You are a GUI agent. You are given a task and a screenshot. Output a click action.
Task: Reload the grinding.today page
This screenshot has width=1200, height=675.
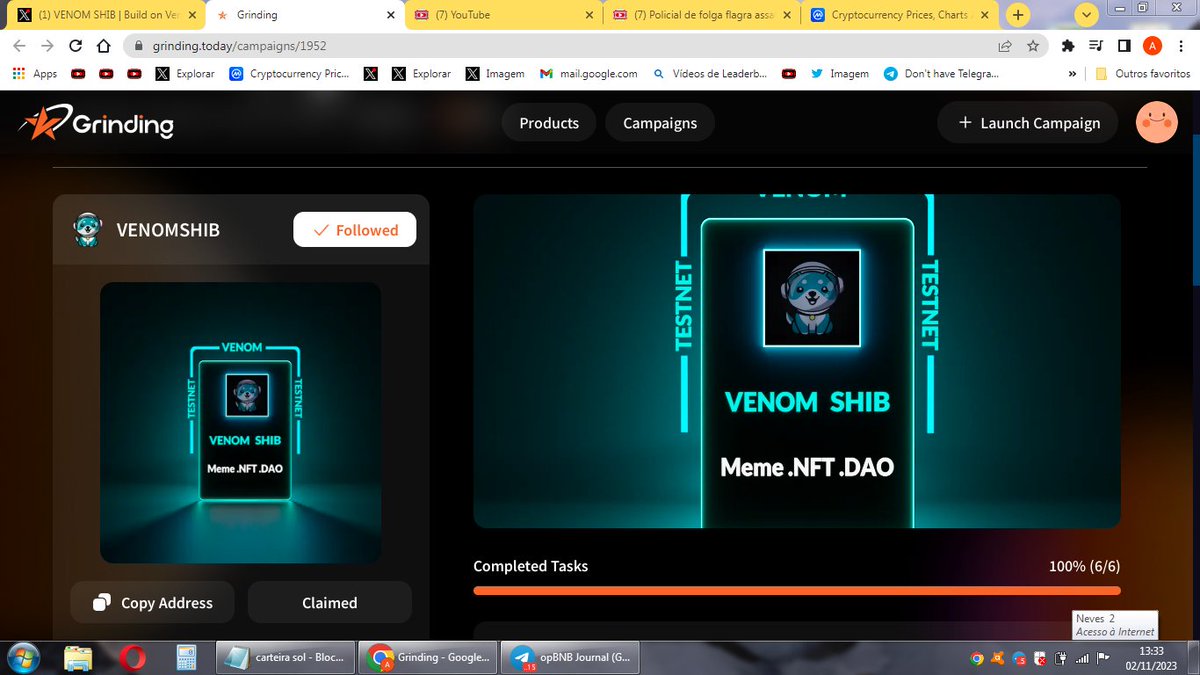click(75, 46)
